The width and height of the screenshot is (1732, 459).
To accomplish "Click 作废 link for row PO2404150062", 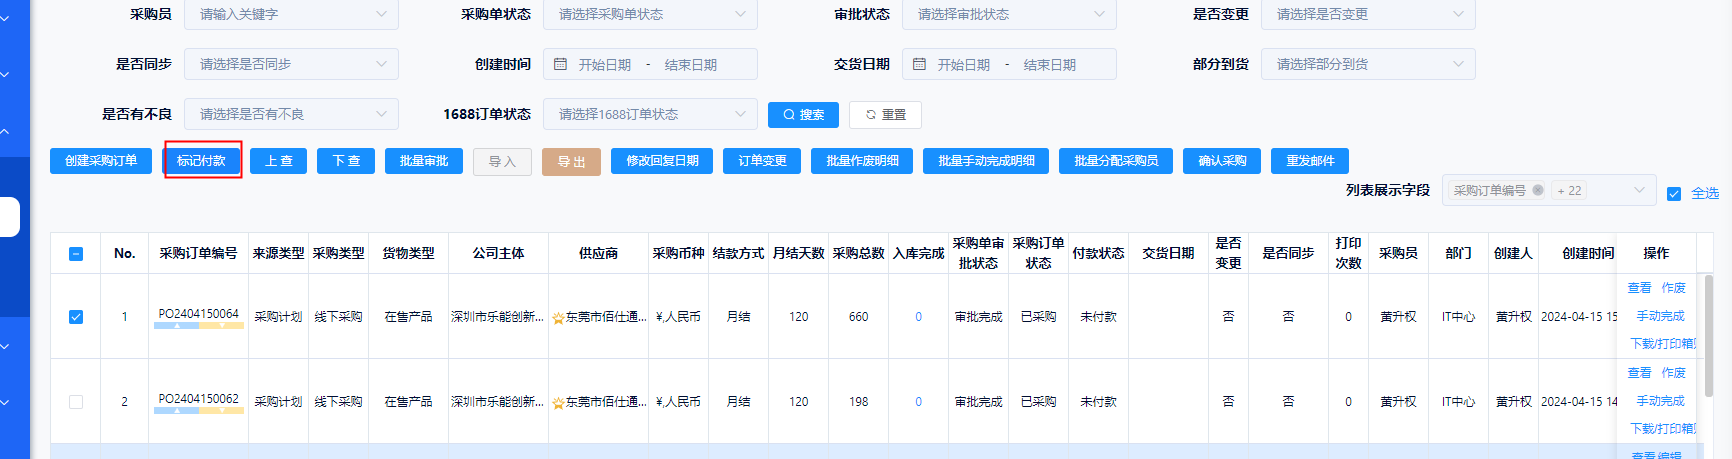I will tap(1674, 373).
